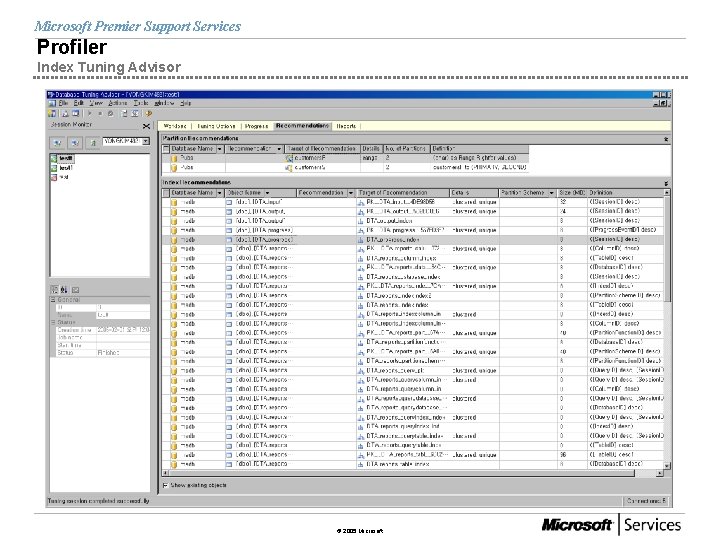
Task: Click the second Session Monitor button
Action: point(75,143)
